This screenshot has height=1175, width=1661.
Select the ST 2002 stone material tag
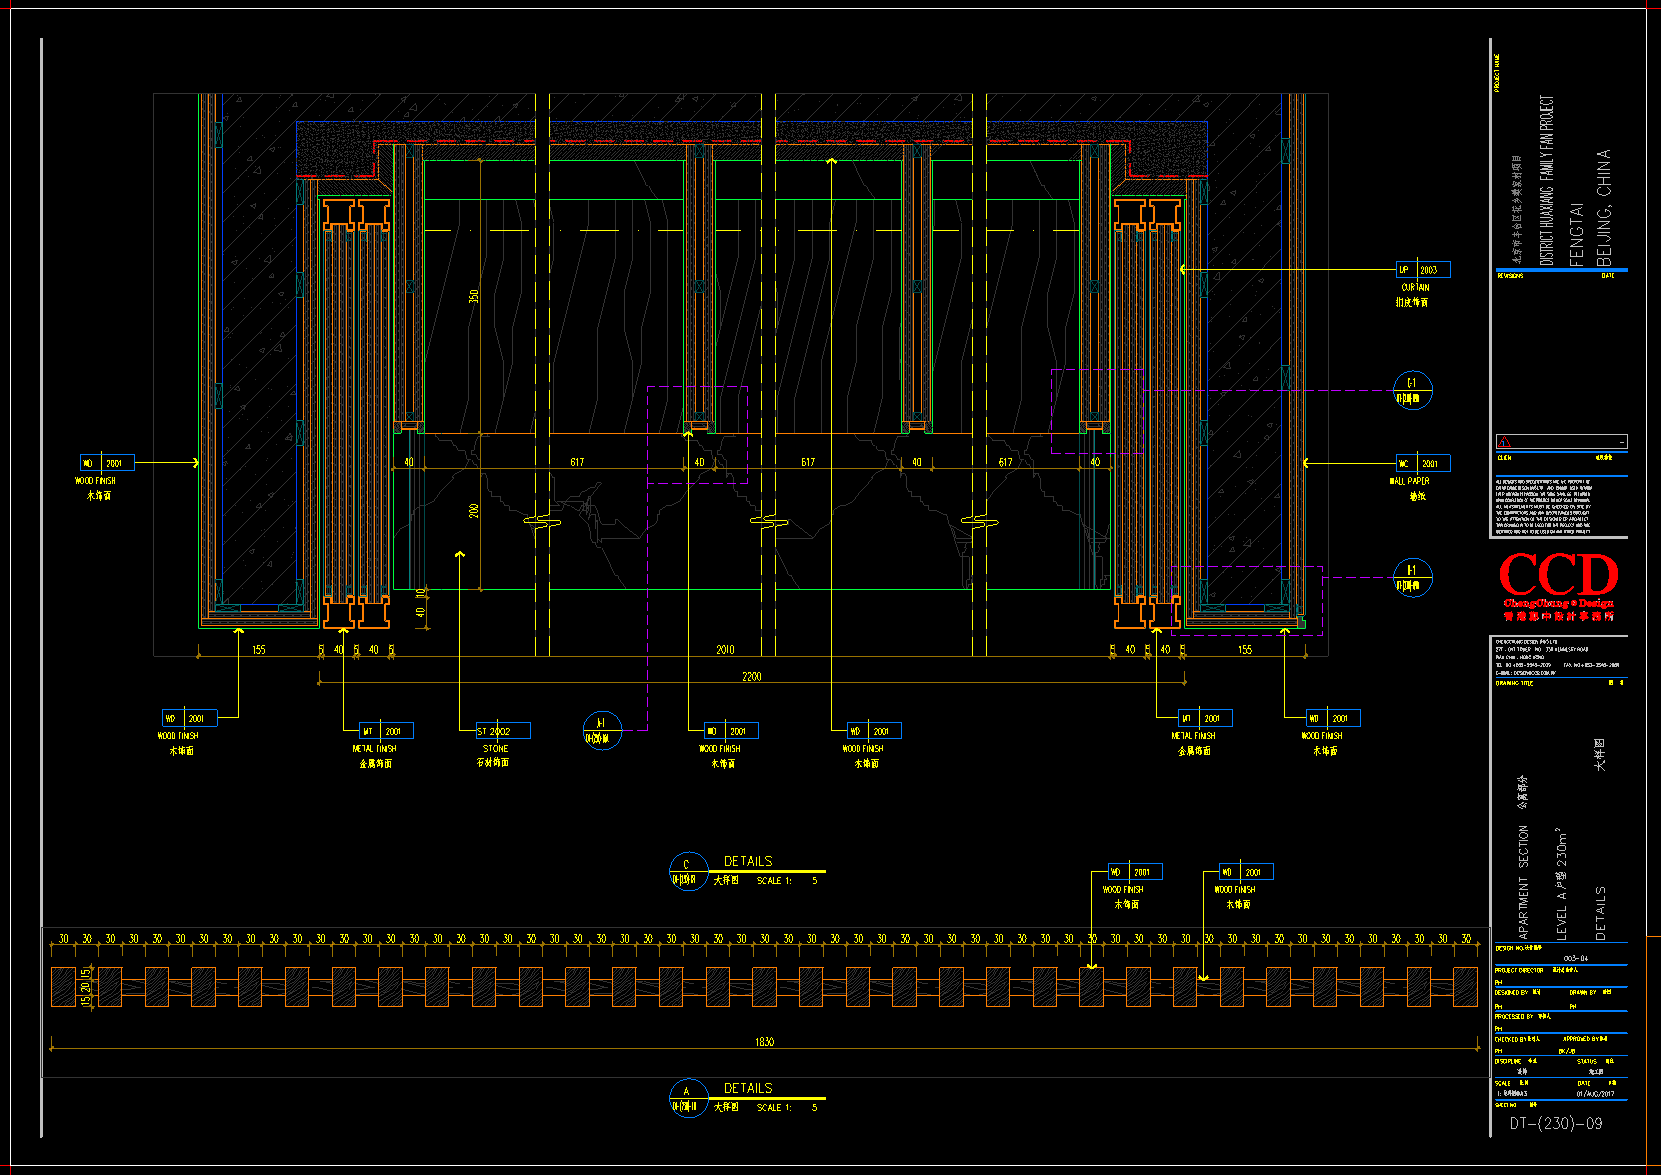[502, 731]
